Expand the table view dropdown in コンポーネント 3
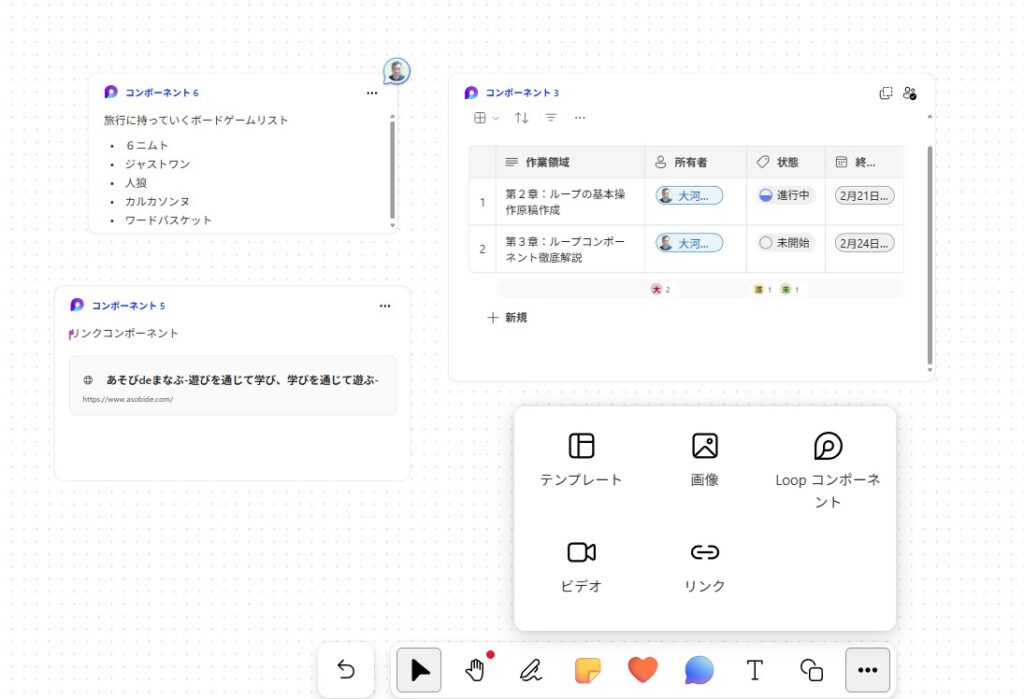The width and height of the screenshot is (1024, 699). (x=486, y=118)
